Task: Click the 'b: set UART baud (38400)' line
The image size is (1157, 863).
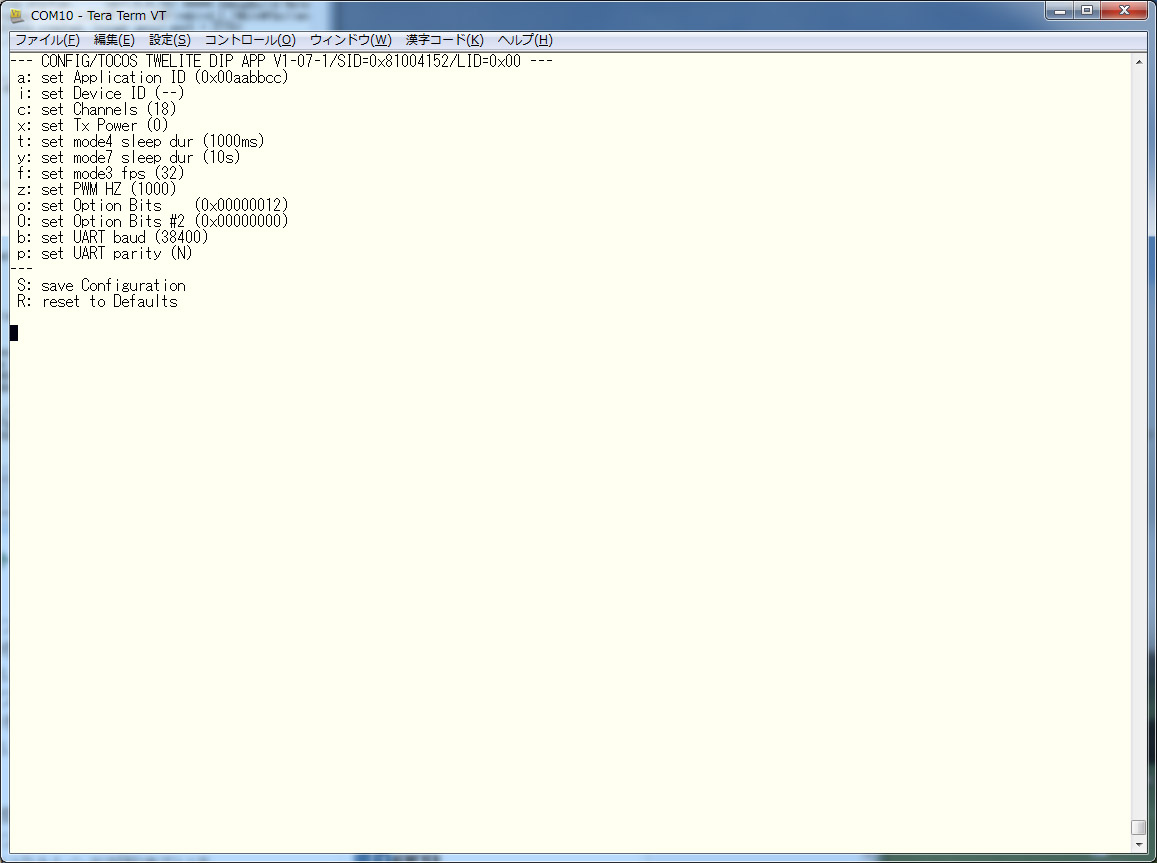Action: [112, 238]
